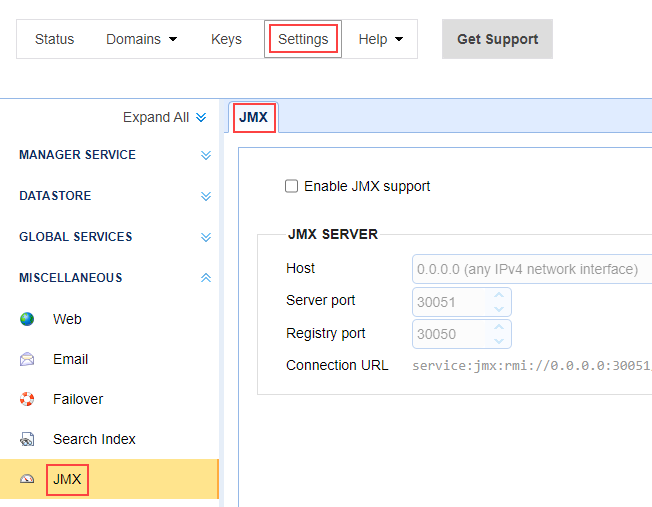The width and height of the screenshot is (652, 507).
Task: Go to the Status page
Action: 55,39
